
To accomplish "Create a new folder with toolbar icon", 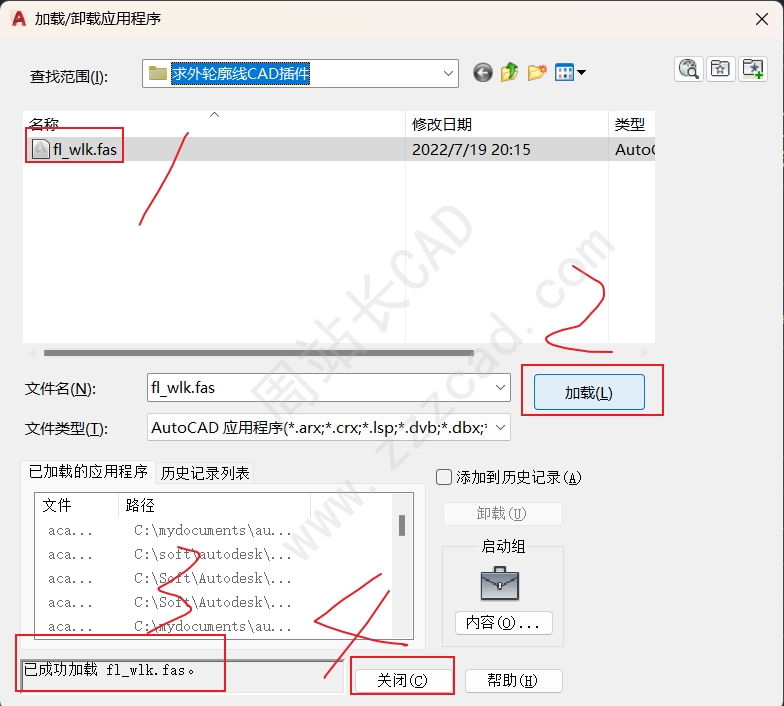I will pos(537,73).
